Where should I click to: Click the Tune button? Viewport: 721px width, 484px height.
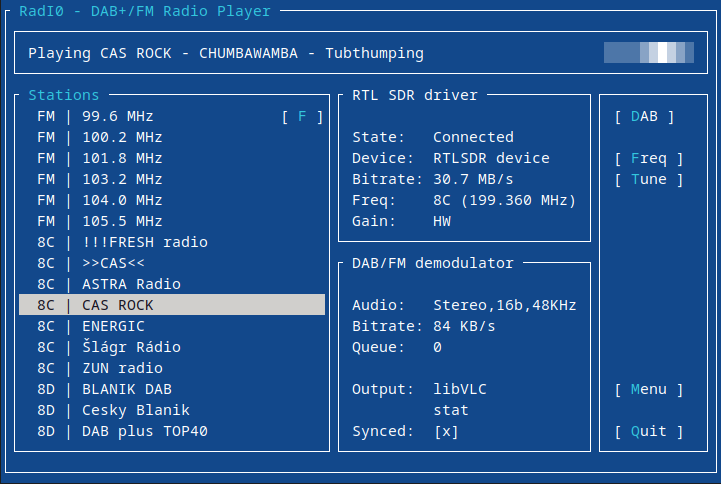tap(649, 179)
